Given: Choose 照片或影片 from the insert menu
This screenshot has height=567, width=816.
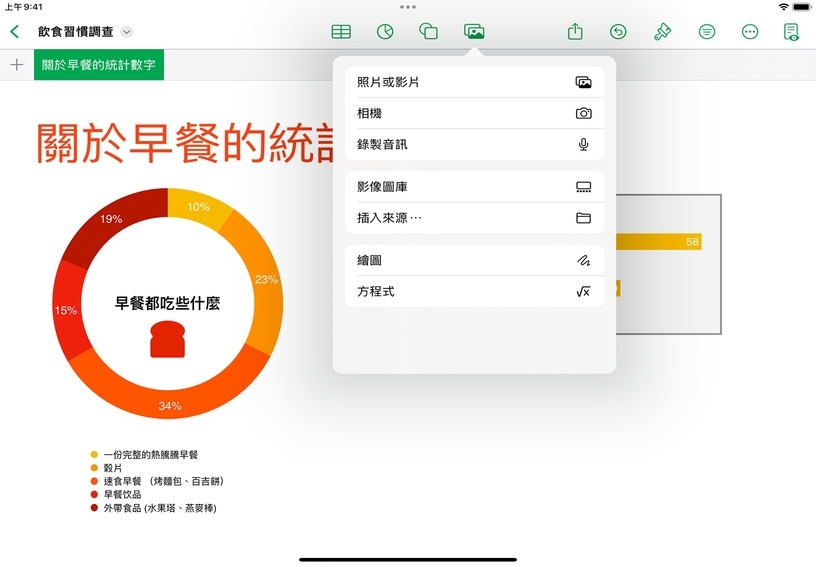Looking at the screenshot, I should point(474,82).
